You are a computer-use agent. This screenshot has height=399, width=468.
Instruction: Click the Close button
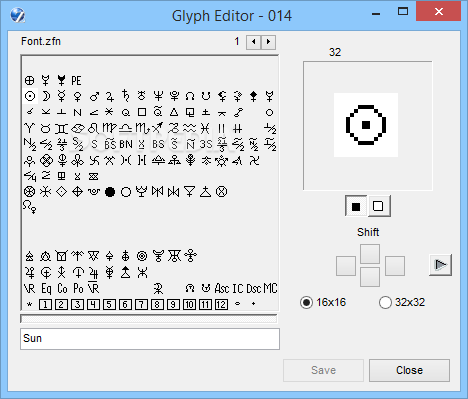(x=409, y=370)
